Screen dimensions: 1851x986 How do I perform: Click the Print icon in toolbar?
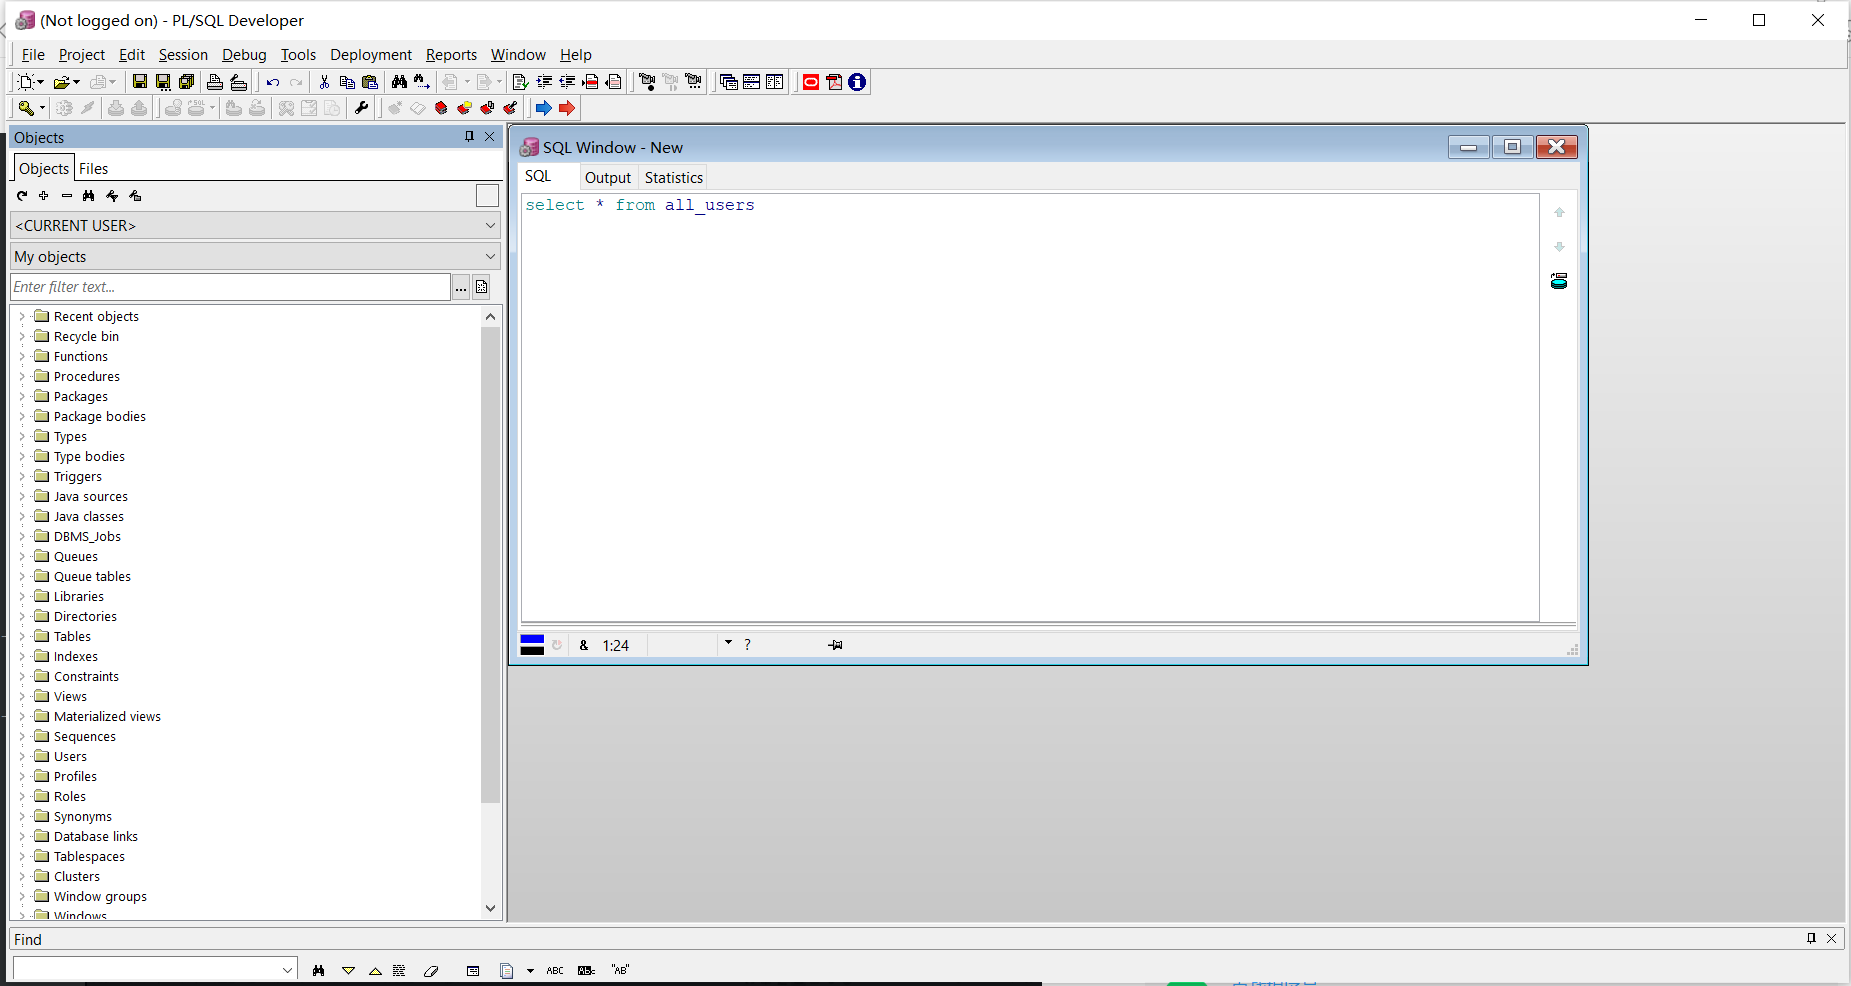pyautogui.click(x=215, y=82)
